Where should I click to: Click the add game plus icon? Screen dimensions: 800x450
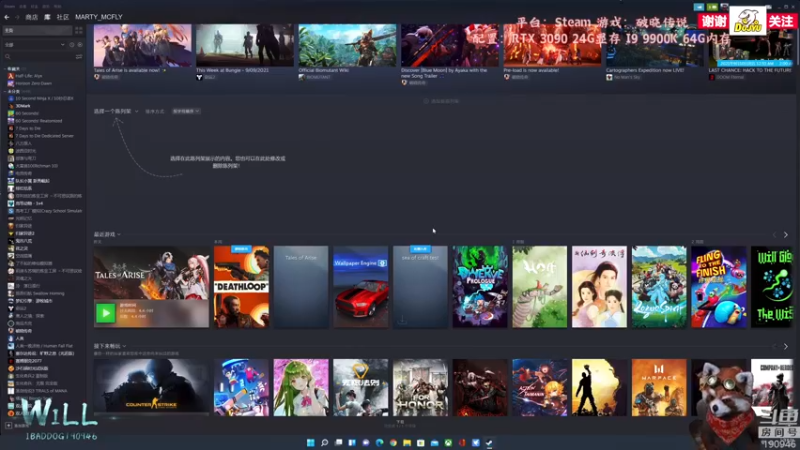point(8,425)
